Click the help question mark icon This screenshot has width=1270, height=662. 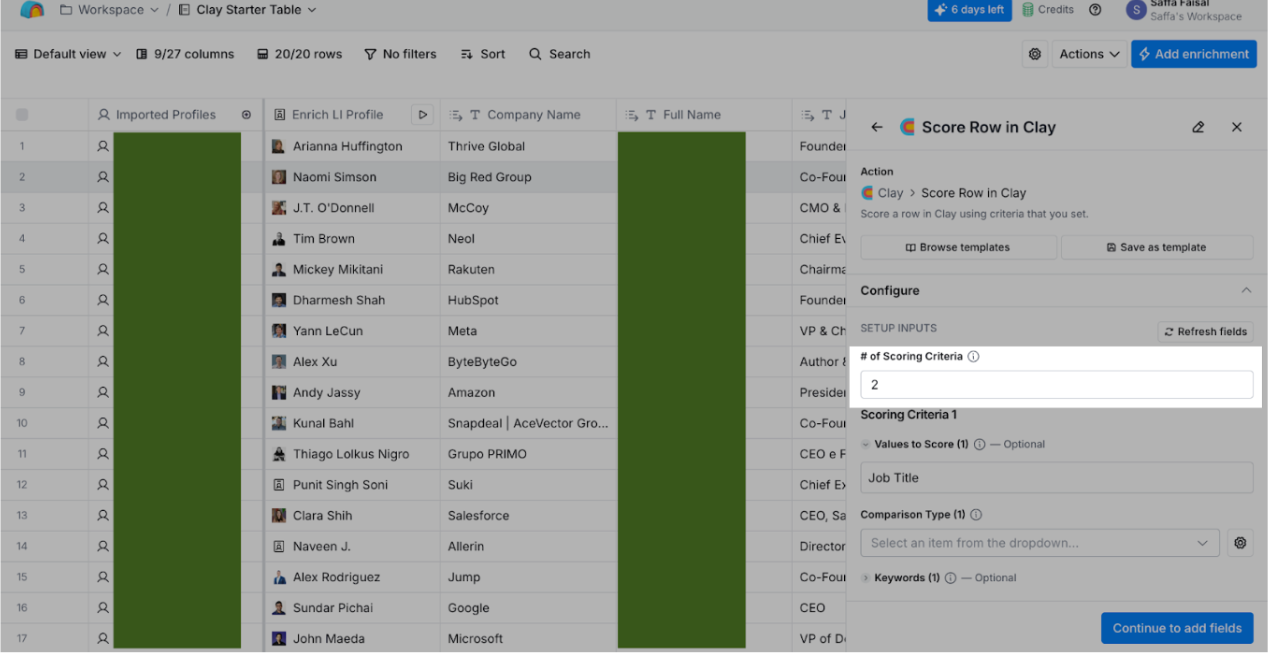tap(1095, 10)
